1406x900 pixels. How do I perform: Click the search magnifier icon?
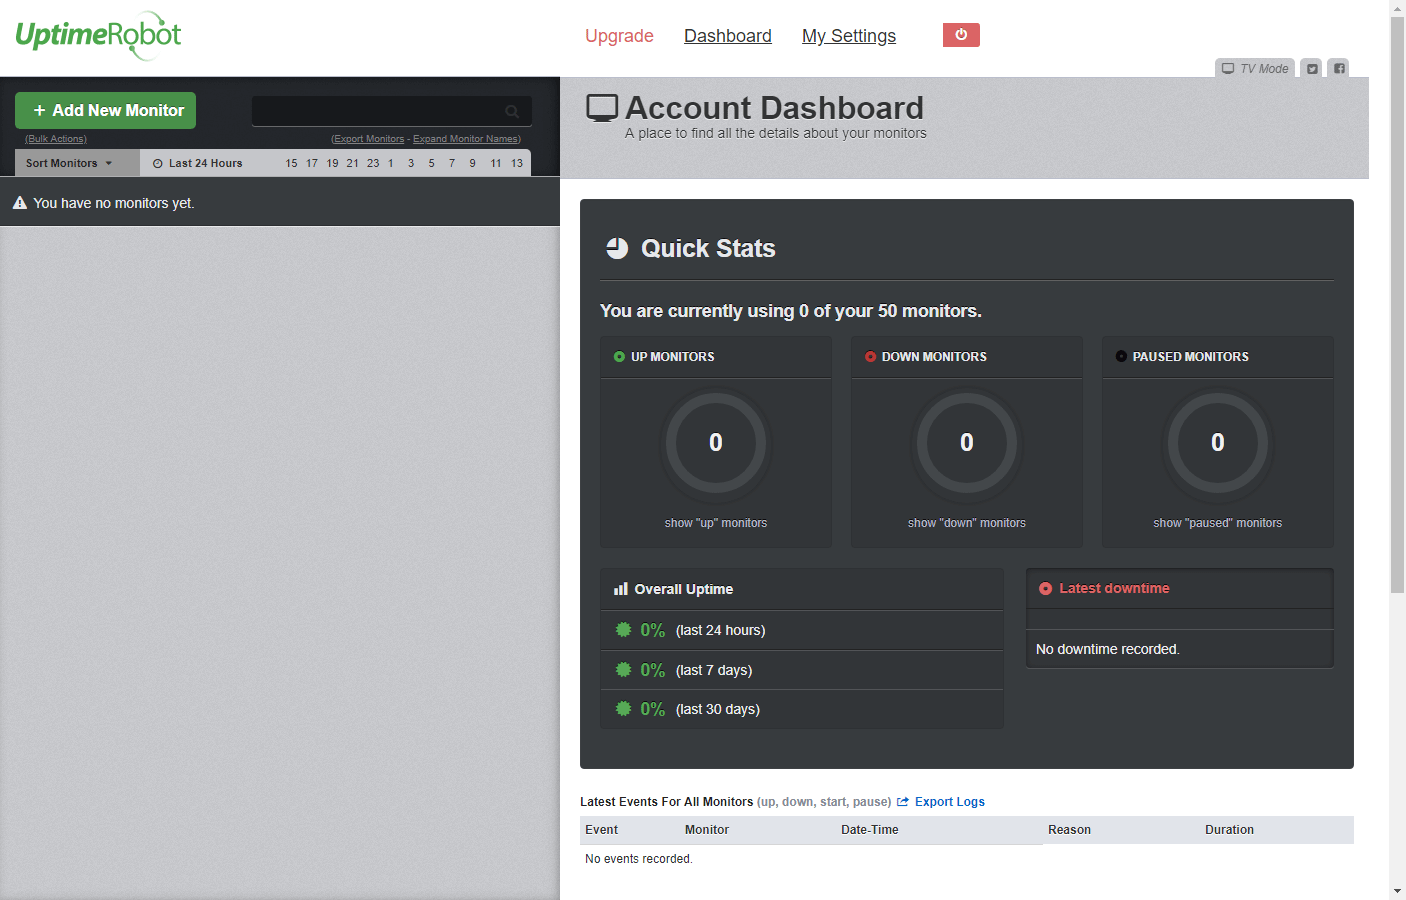512,111
